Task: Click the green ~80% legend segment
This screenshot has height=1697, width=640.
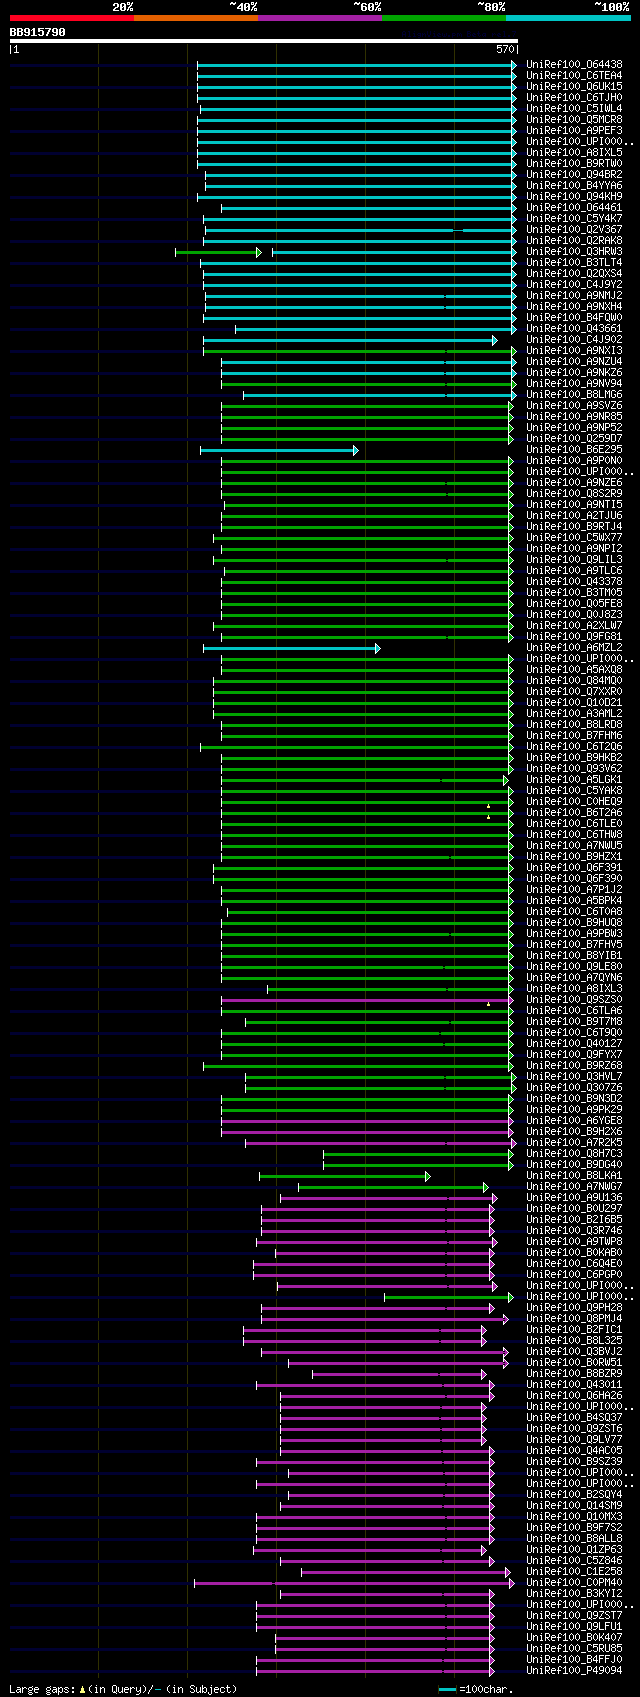Action: click(x=443, y=18)
